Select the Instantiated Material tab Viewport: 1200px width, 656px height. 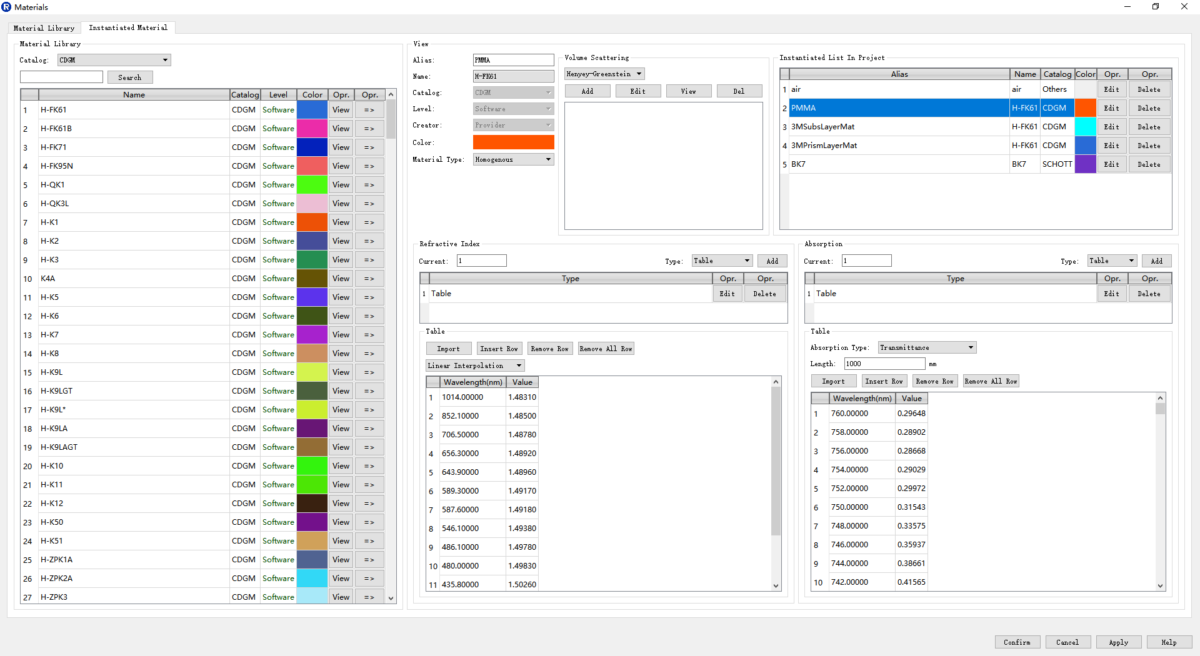tap(127, 27)
